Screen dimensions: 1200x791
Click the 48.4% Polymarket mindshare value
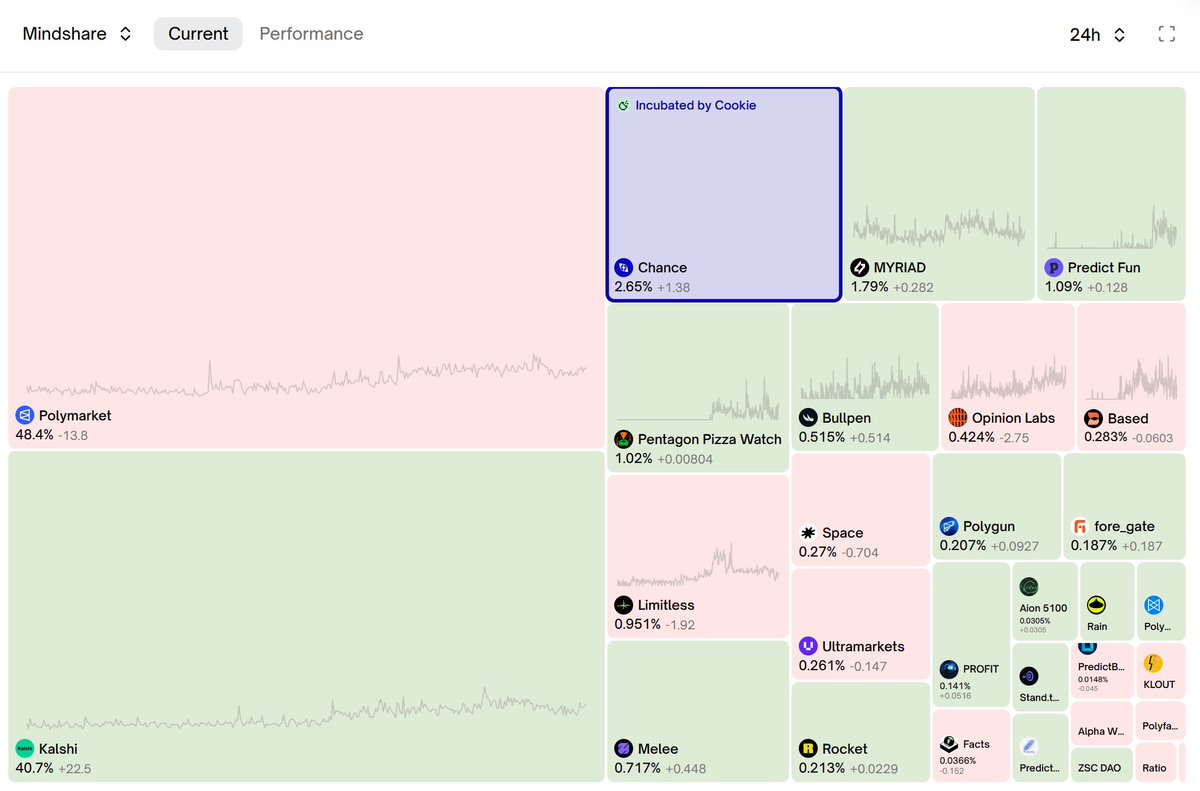click(x=34, y=435)
